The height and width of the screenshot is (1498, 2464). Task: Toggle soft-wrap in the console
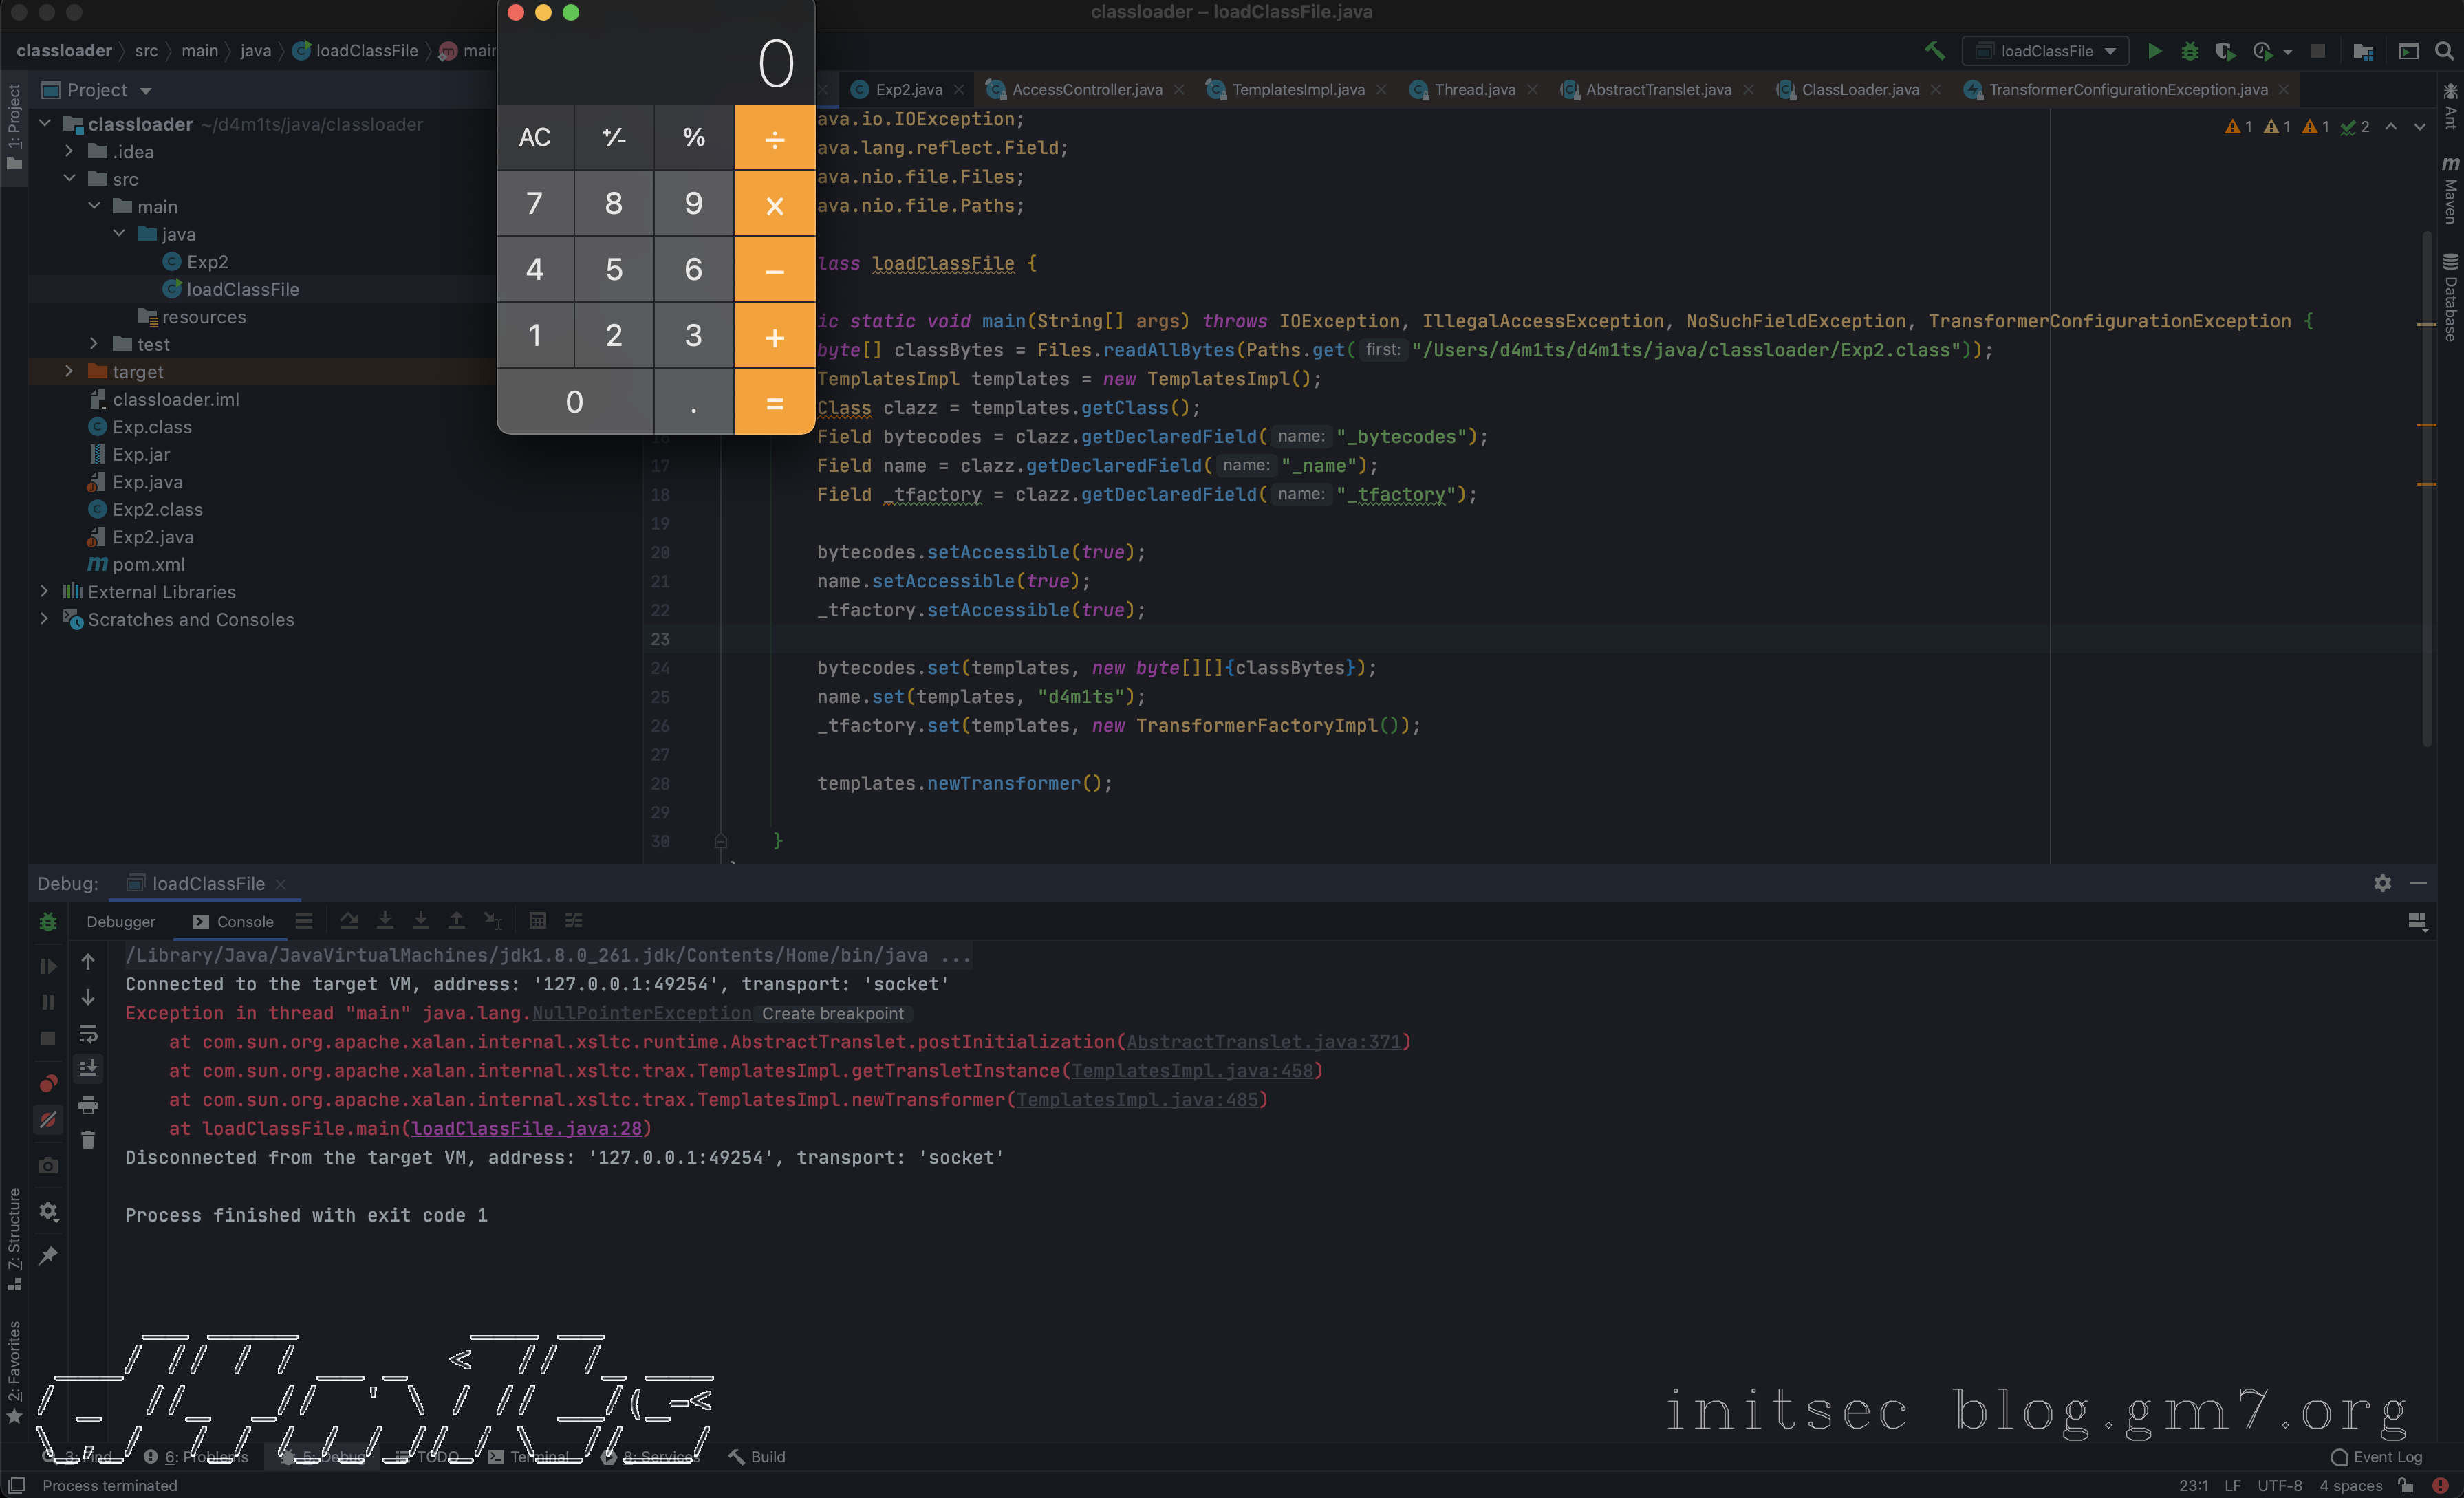pyautogui.click(x=88, y=1033)
